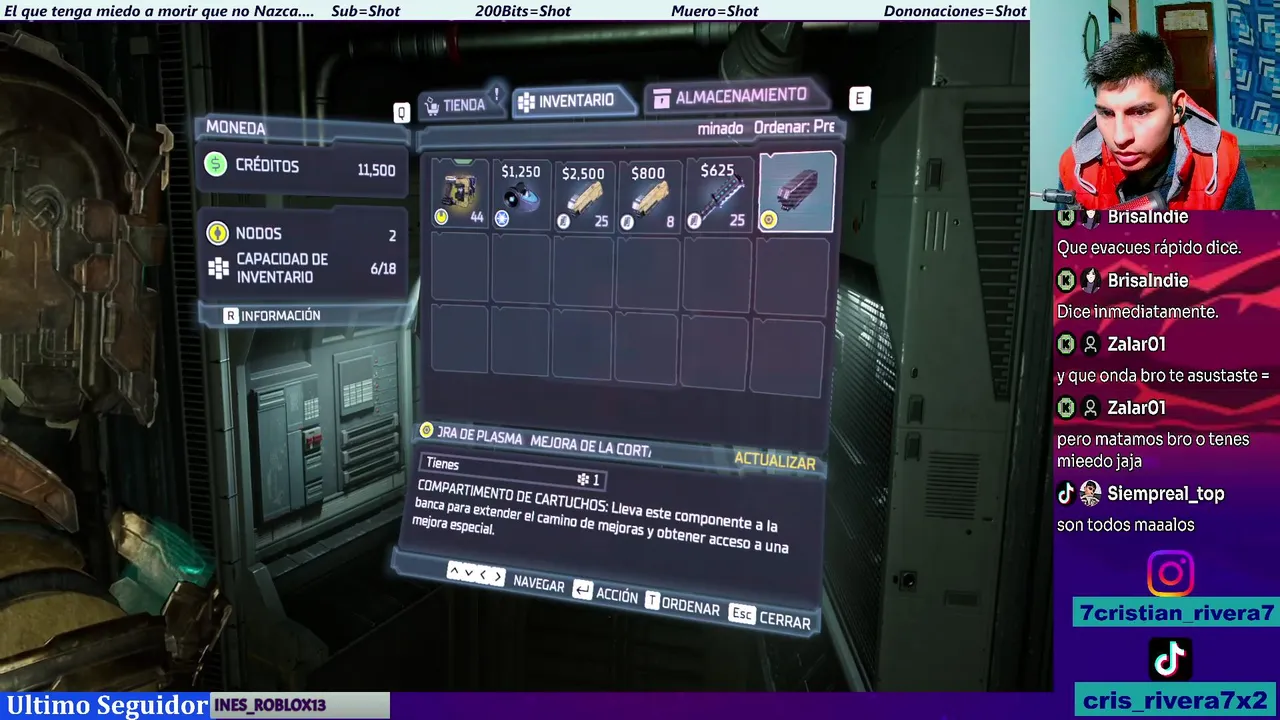Click the Siempreal_top chat username
1280x720 pixels.
click(x=1165, y=494)
